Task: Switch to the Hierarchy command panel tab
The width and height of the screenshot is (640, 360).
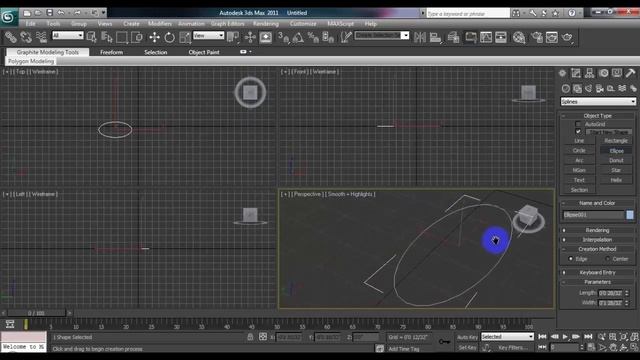Action: (589, 73)
